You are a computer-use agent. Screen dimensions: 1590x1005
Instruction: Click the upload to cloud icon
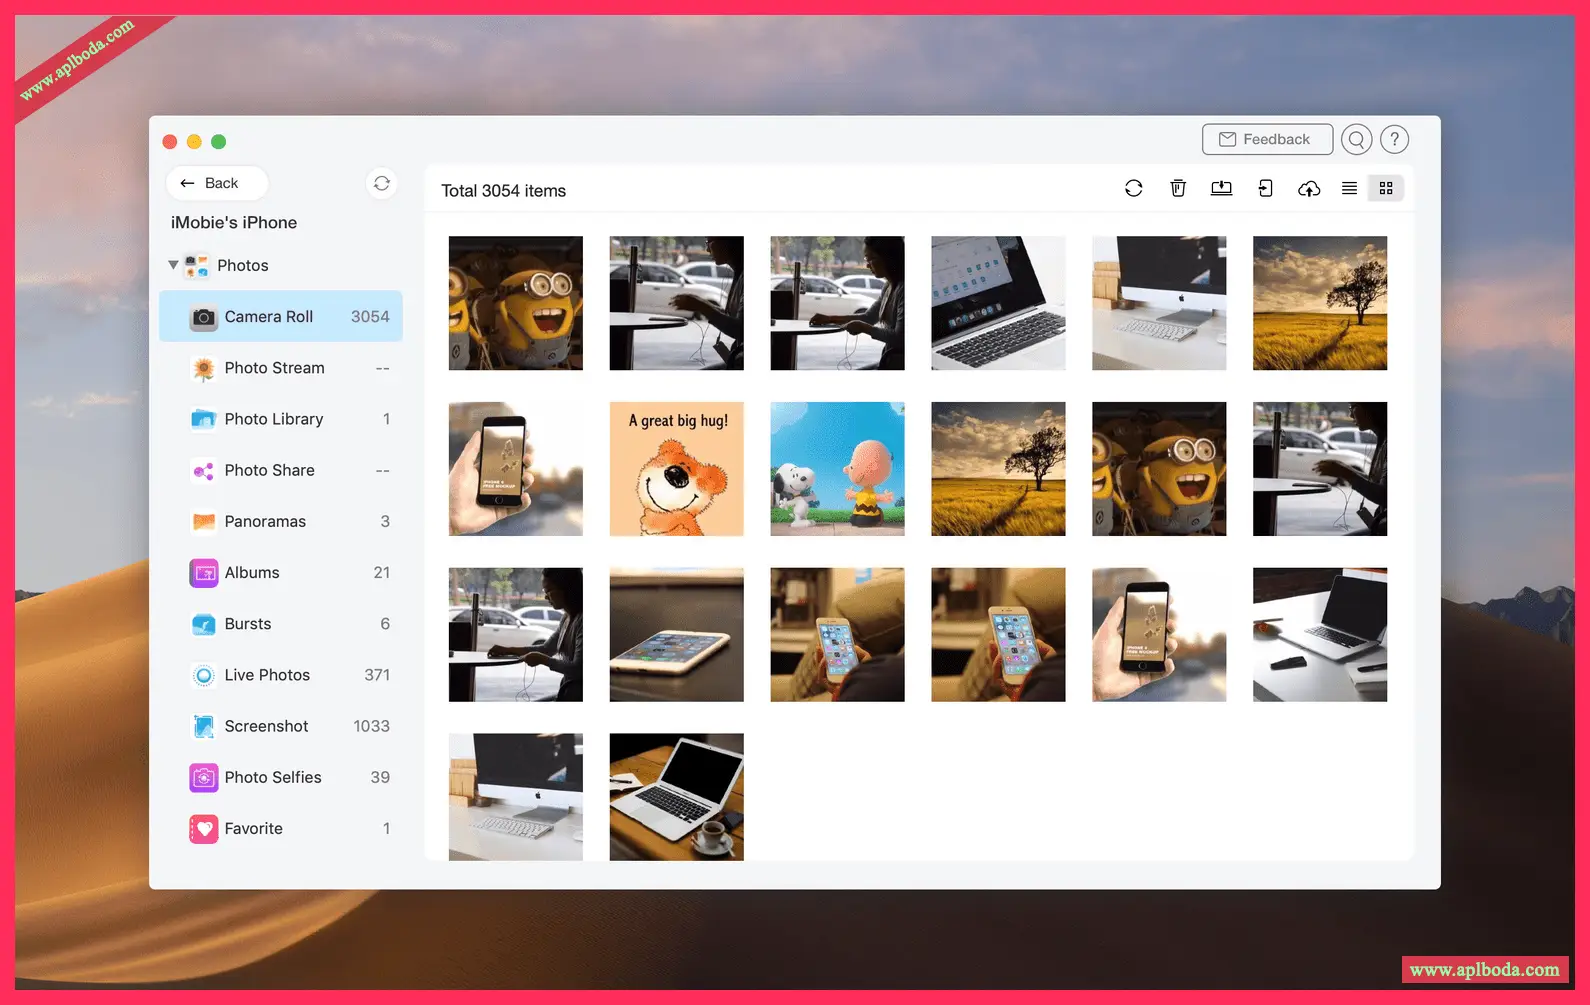[x=1309, y=188]
